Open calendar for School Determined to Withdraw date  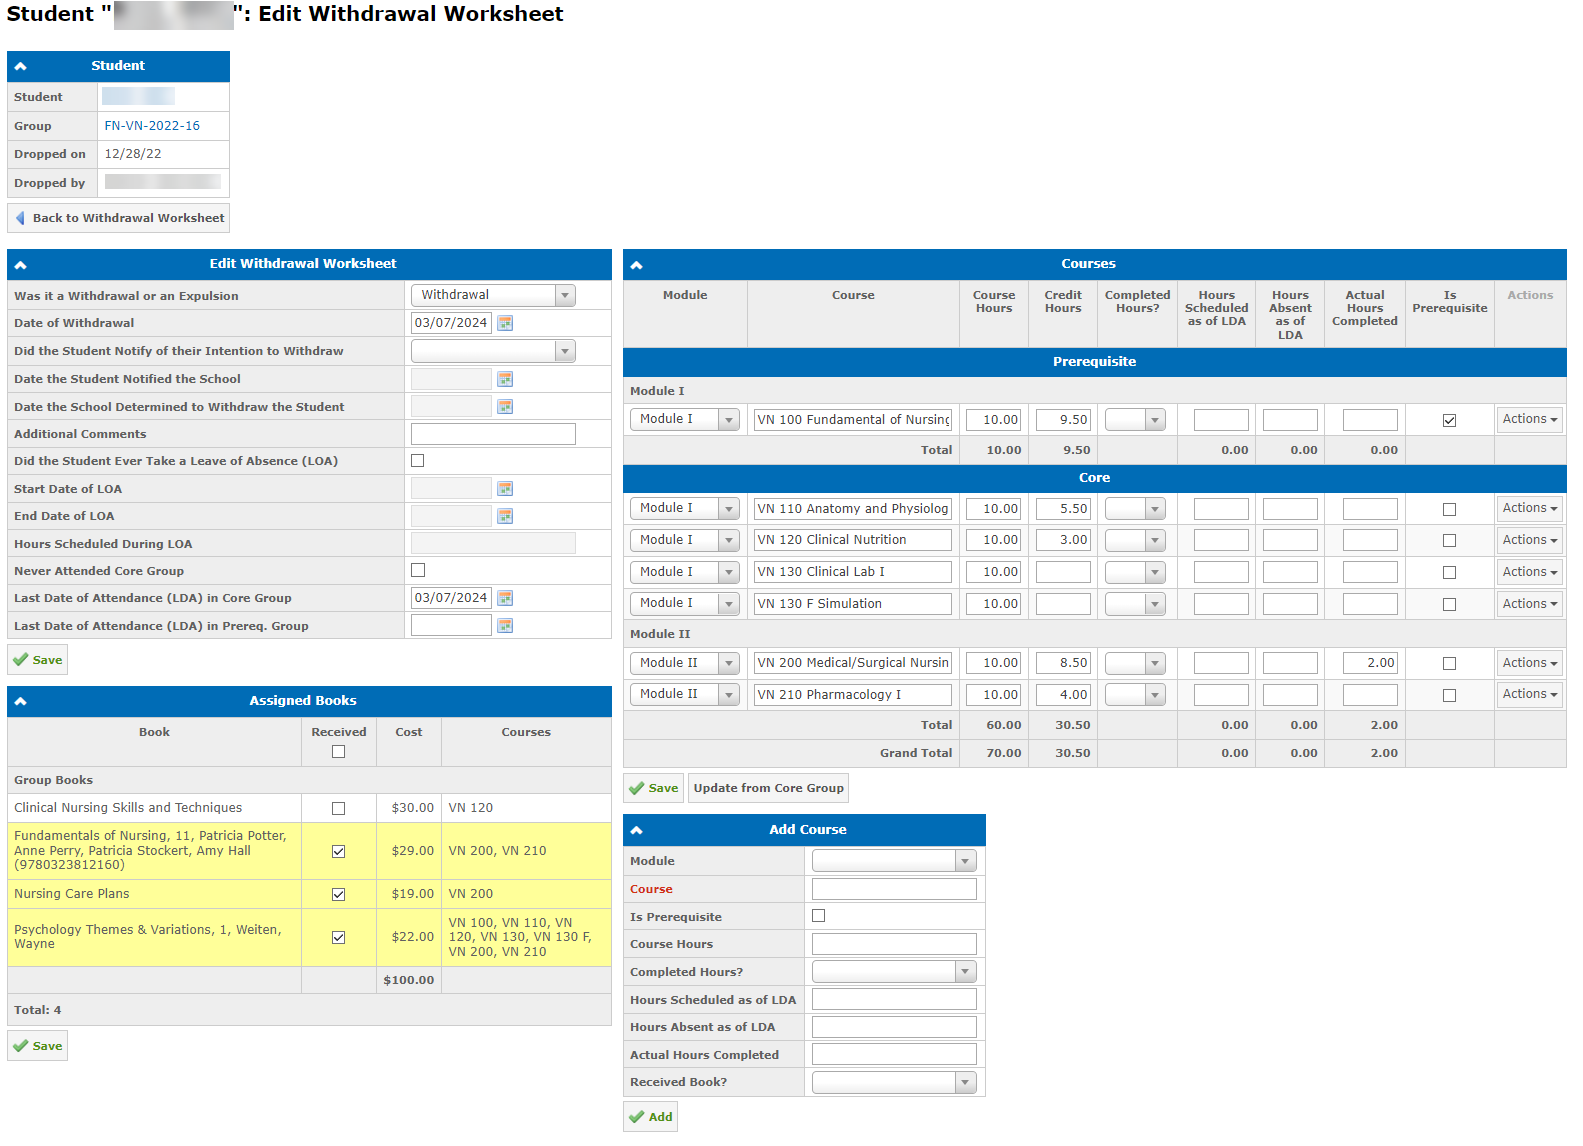pos(505,407)
